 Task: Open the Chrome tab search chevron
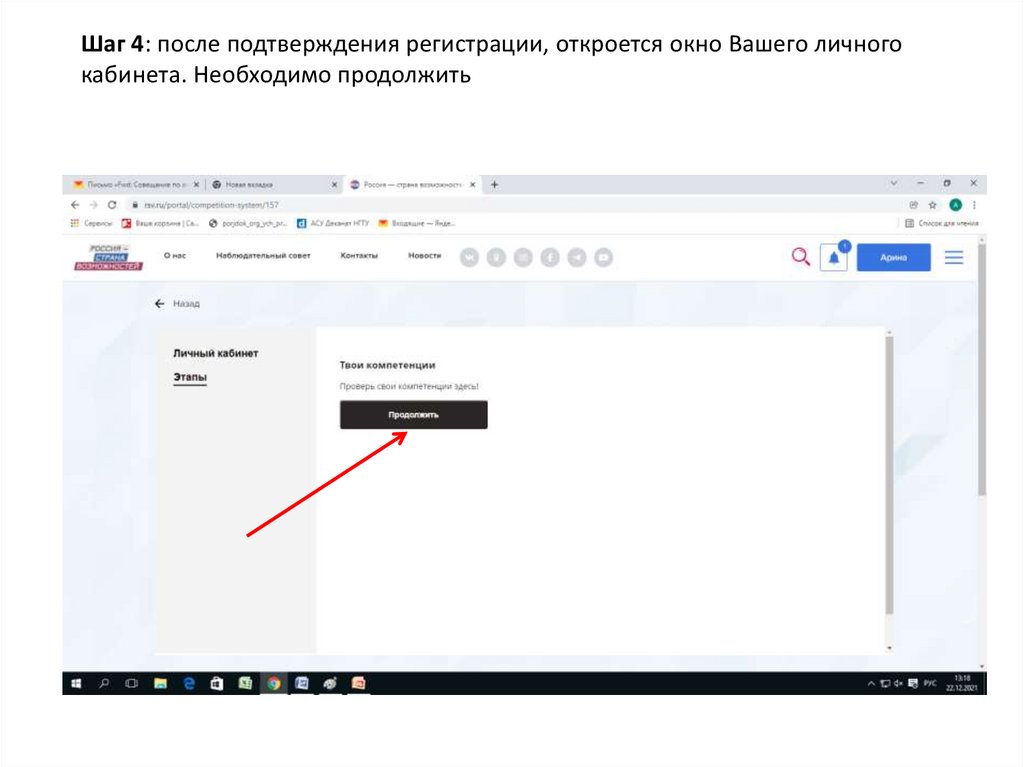coord(893,184)
